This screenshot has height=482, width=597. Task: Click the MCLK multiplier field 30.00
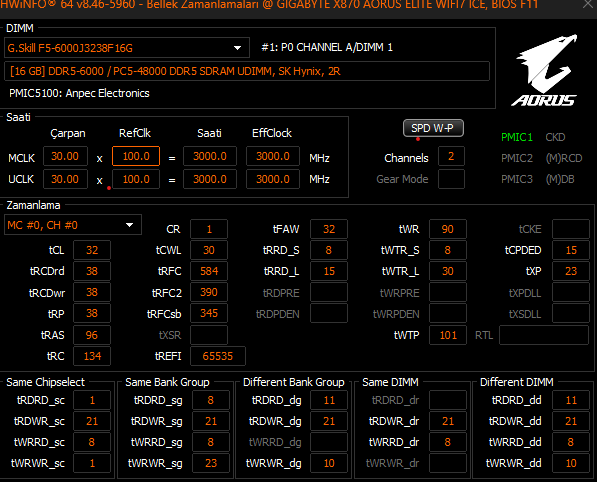pyautogui.click(x=65, y=156)
